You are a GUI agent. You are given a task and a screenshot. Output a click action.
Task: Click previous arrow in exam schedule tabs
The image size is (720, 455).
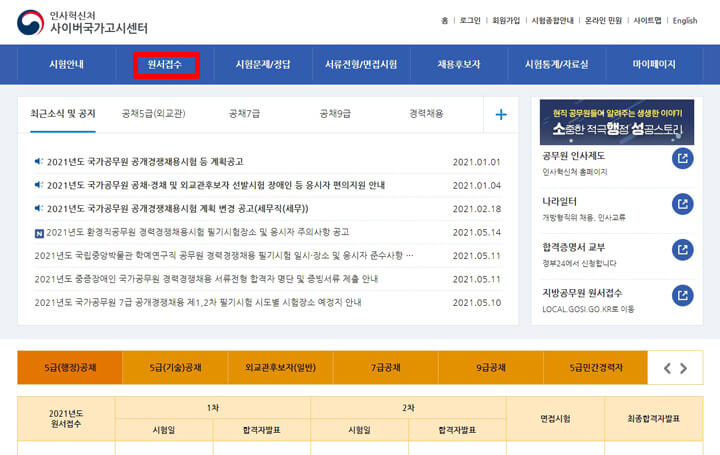tap(667, 368)
